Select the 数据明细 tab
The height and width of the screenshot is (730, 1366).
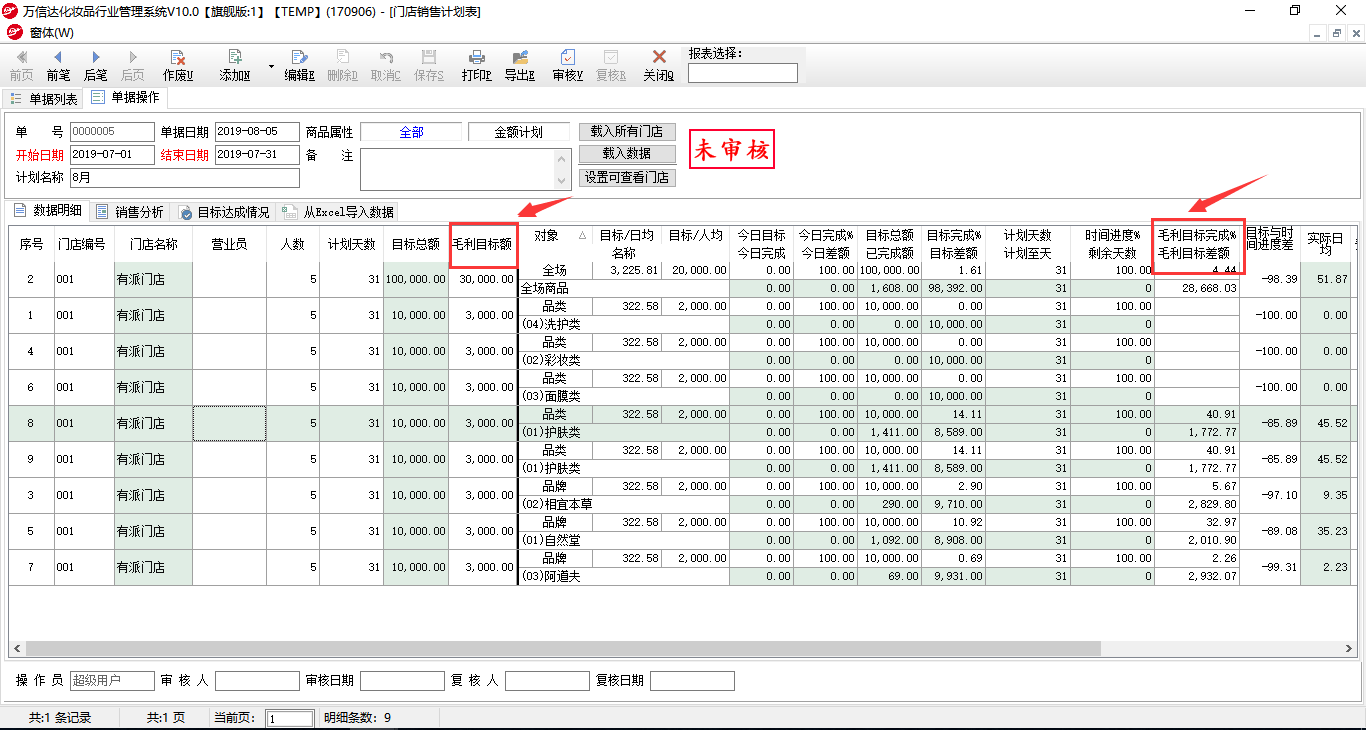48,211
